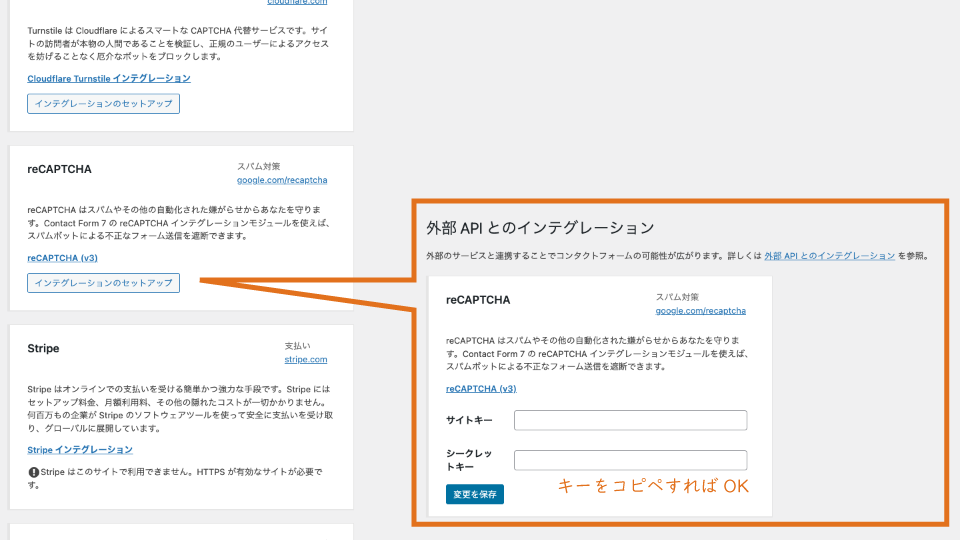
Task: Click the Turnstile card's インテグレーションのセットアップ button
Action: coord(103,103)
